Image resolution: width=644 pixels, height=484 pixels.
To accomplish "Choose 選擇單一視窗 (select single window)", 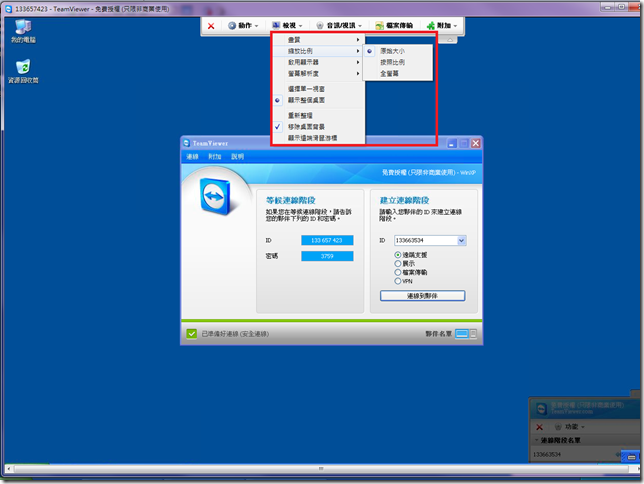I will point(319,89).
